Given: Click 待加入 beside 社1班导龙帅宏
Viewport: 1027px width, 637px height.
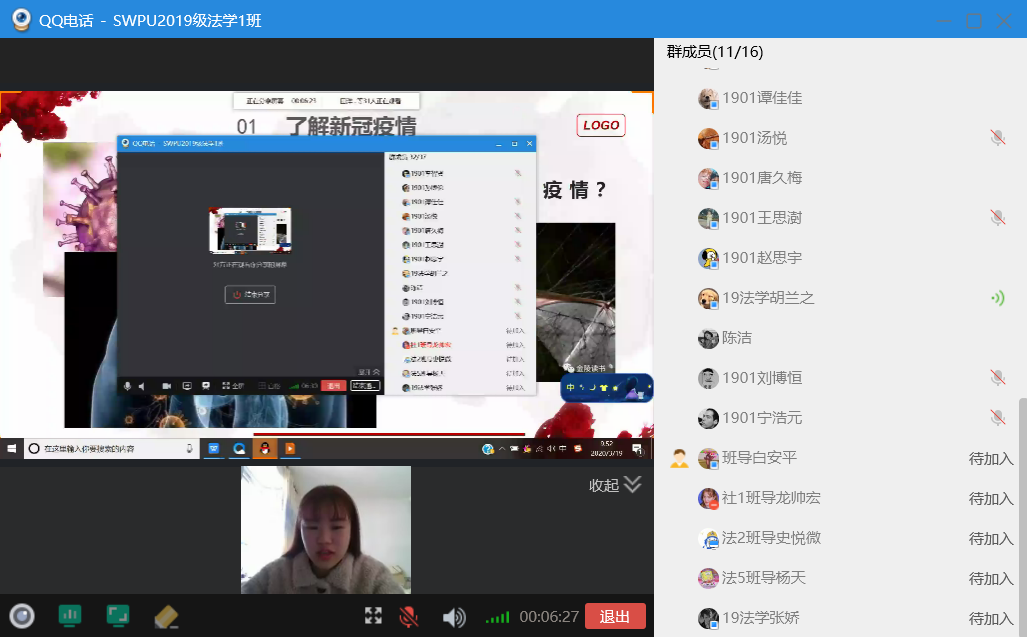Looking at the screenshot, I should pyautogui.click(x=991, y=499).
